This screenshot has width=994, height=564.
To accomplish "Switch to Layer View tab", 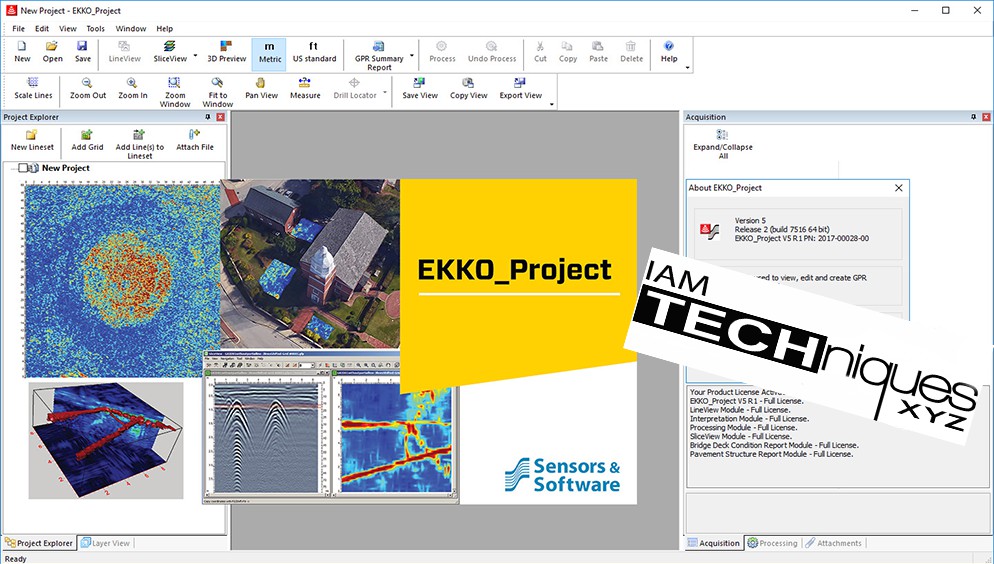I will coord(105,543).
